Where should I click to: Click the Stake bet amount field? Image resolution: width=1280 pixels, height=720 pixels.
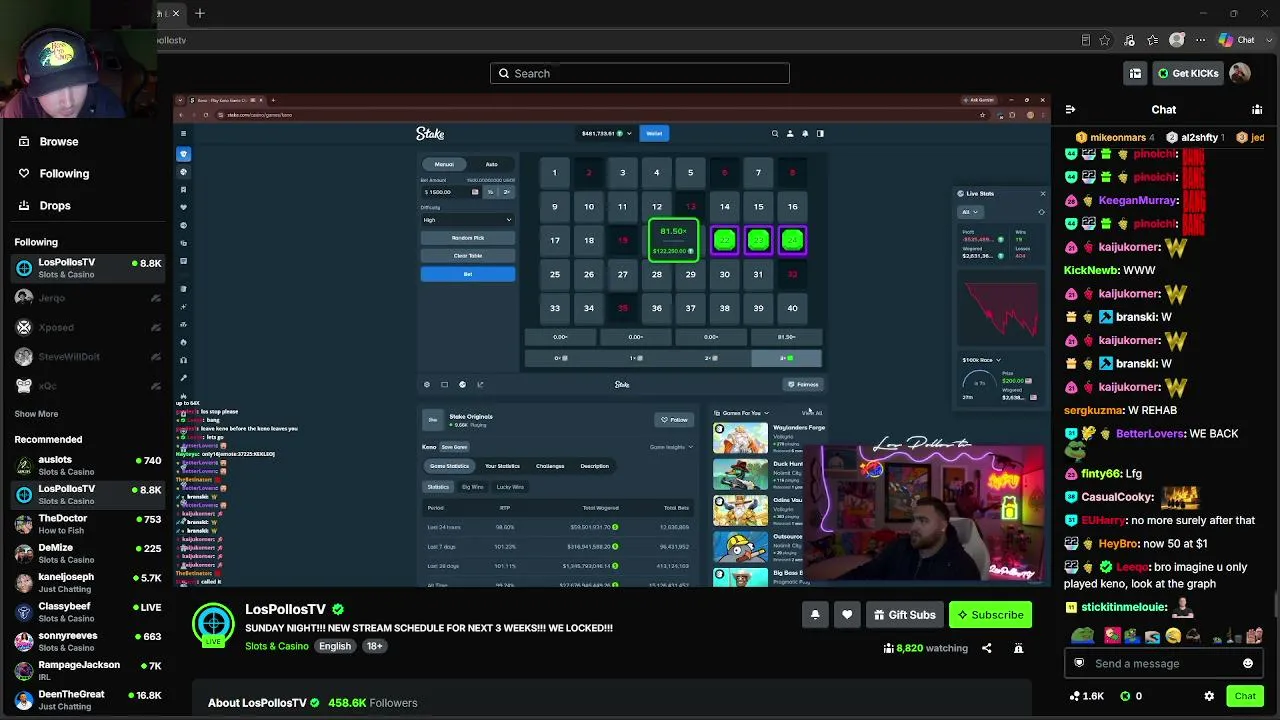click(452, 192)
